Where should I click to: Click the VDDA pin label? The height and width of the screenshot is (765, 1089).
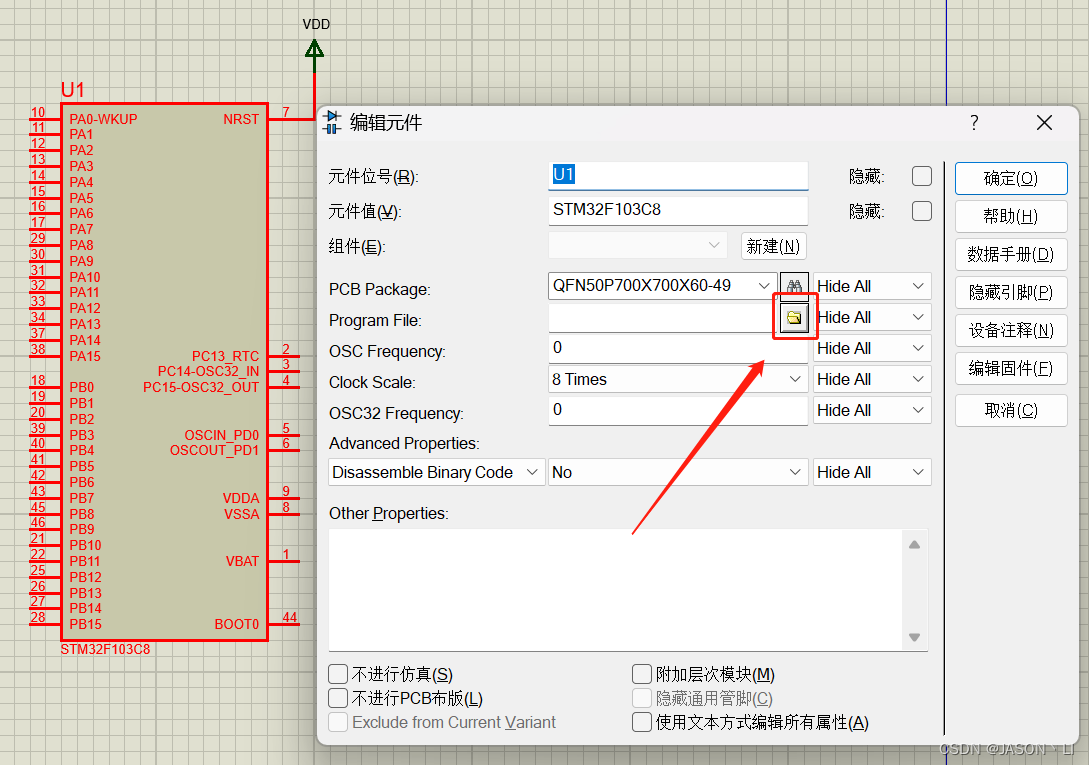[241, 498]
